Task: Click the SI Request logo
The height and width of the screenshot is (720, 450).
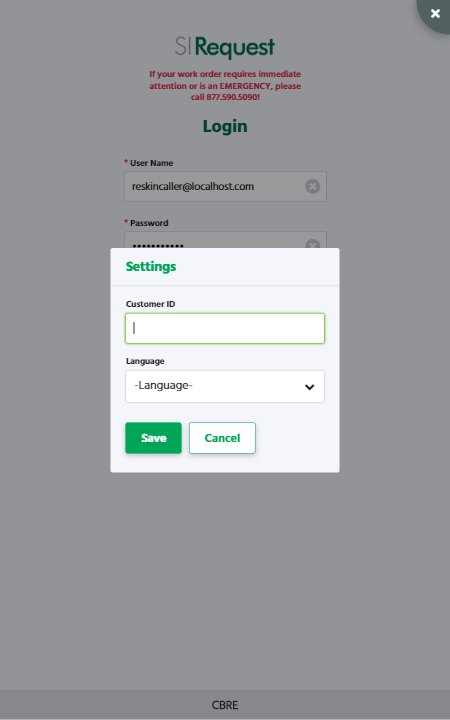Action: click(x=225, y=47)
